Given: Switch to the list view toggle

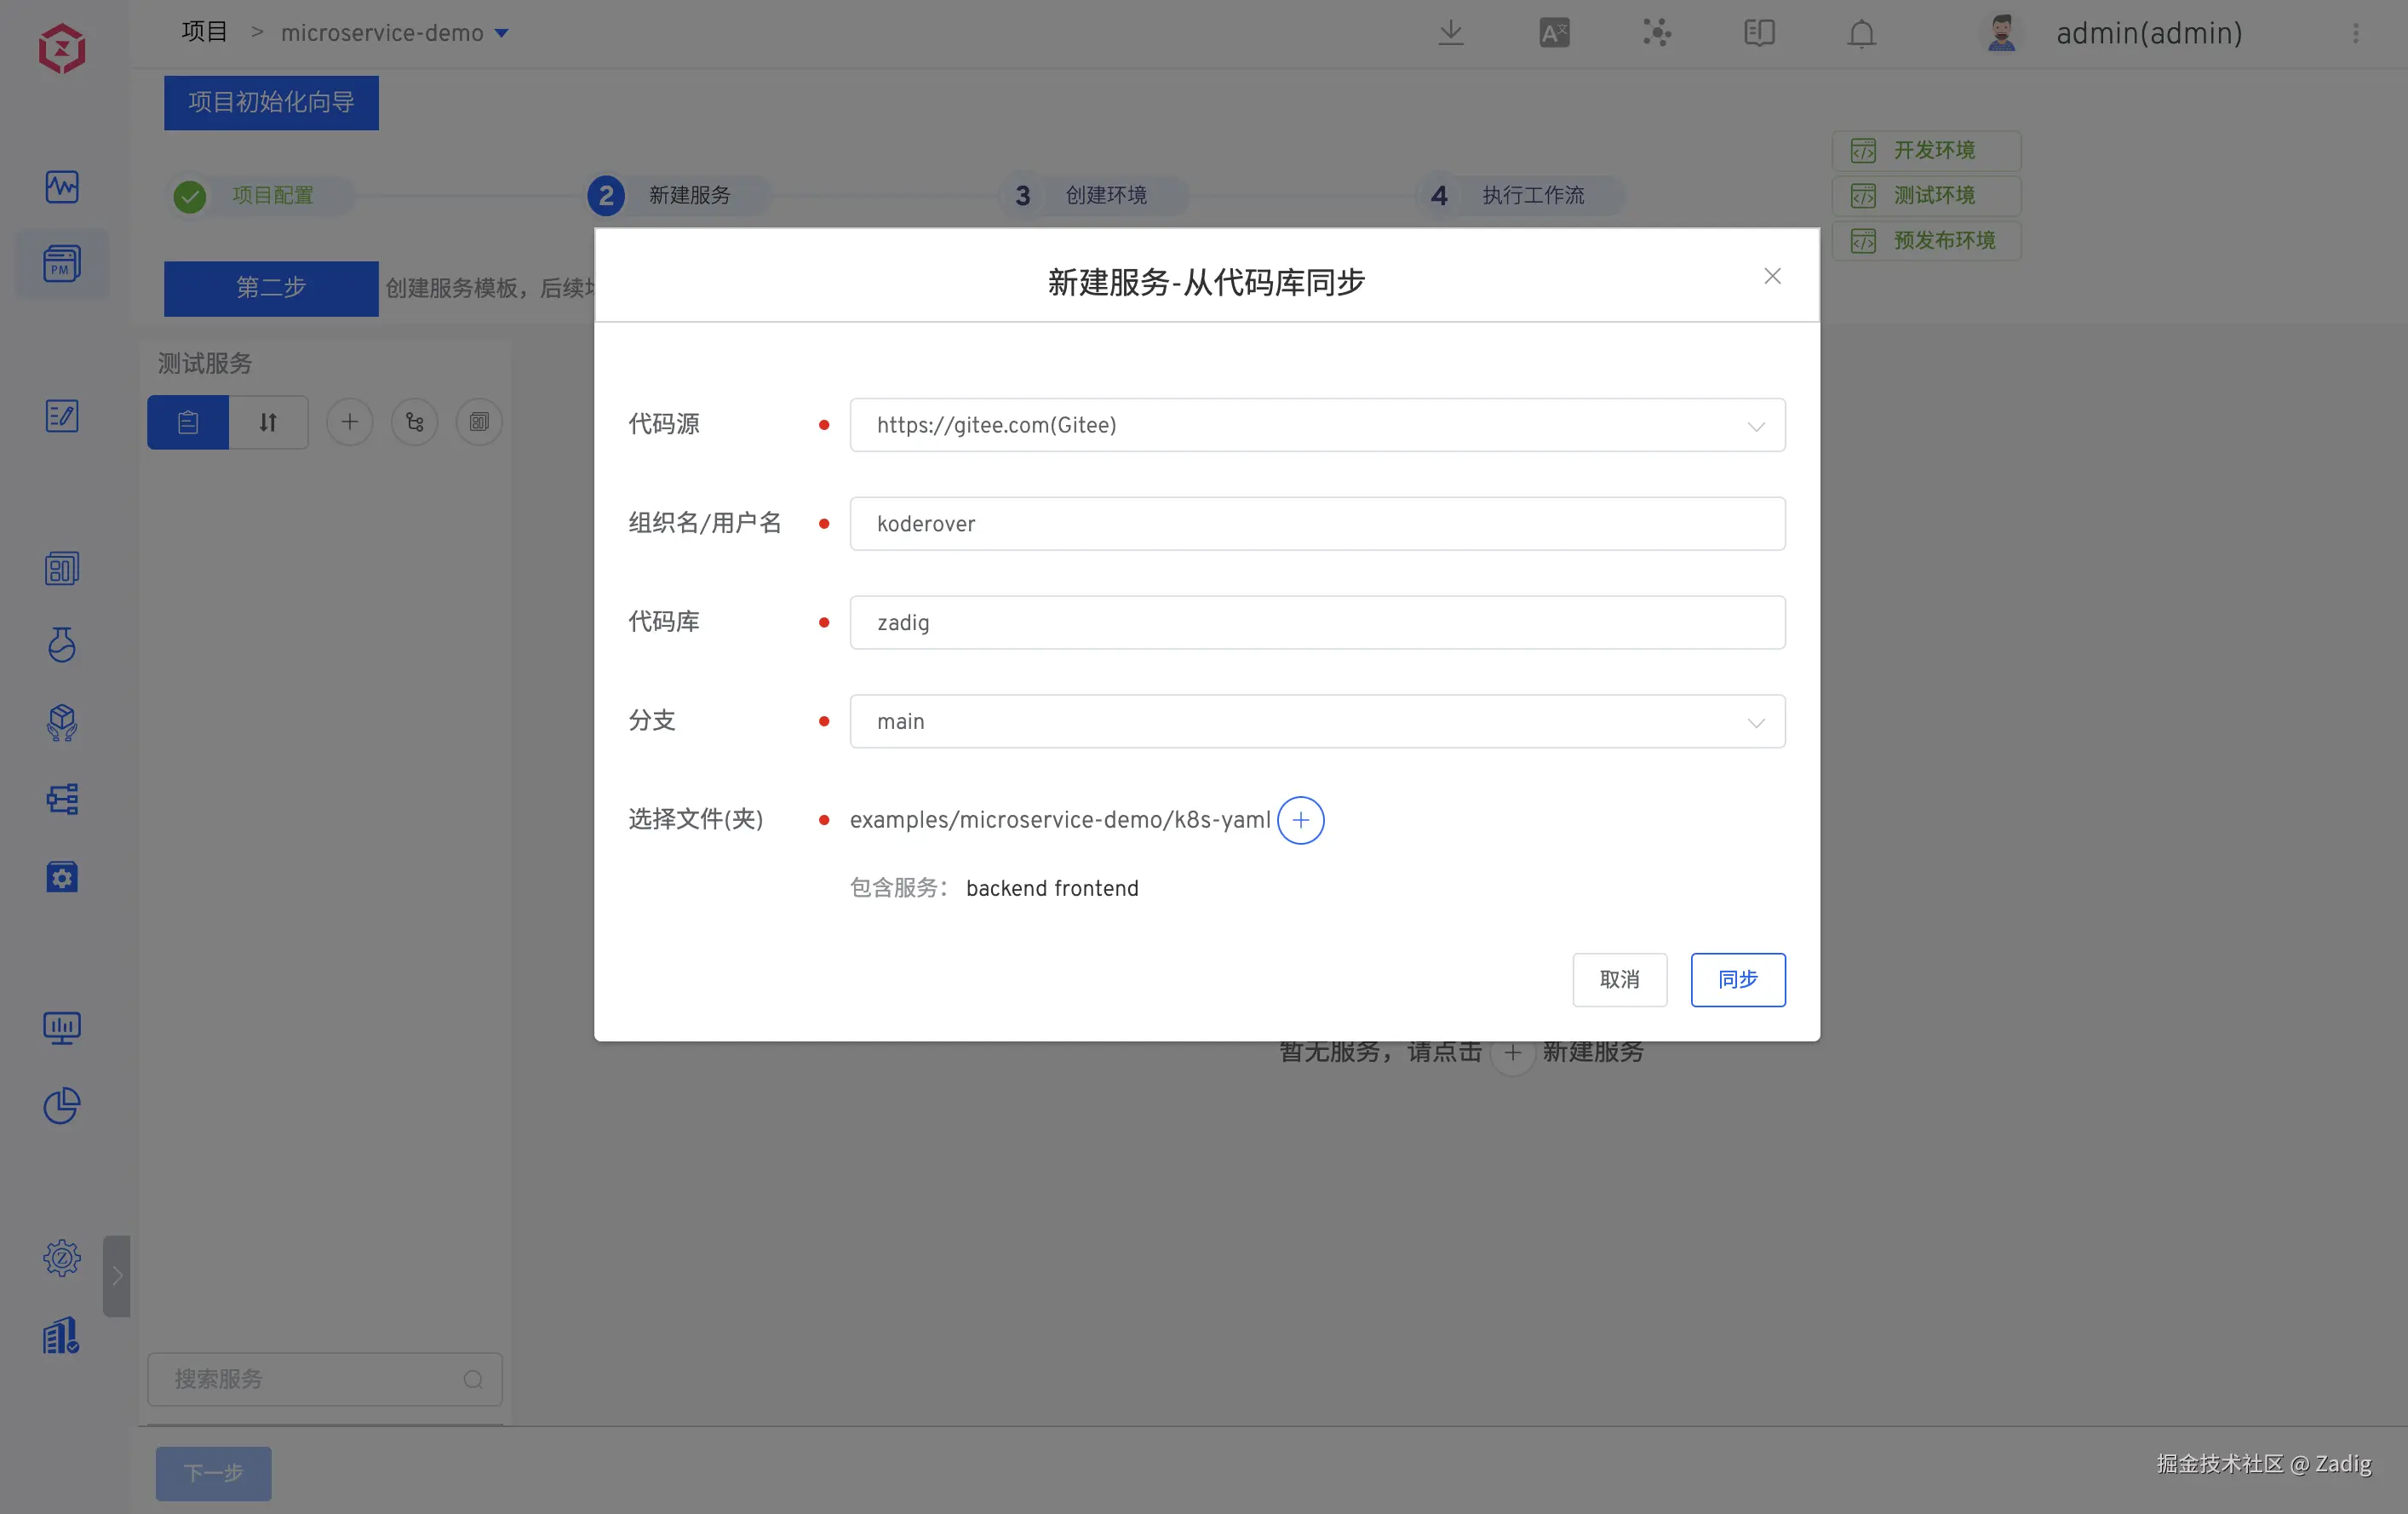Looking at the screenshot, I should (188, 422).
